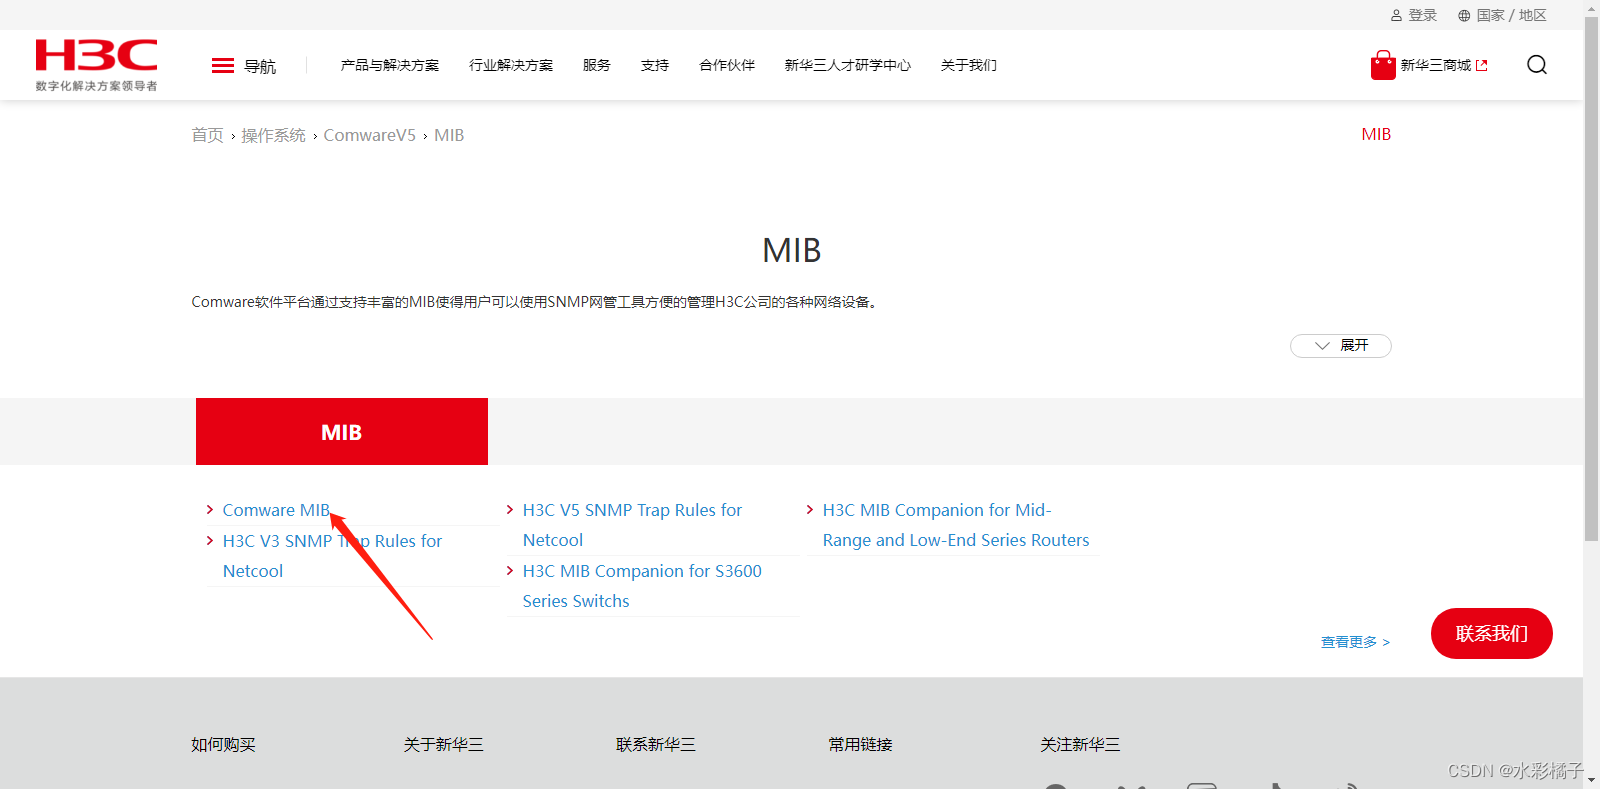Click the scrollbar down arrow
The width and height of the screenshot is (1600, 789).
[1592, 780]
